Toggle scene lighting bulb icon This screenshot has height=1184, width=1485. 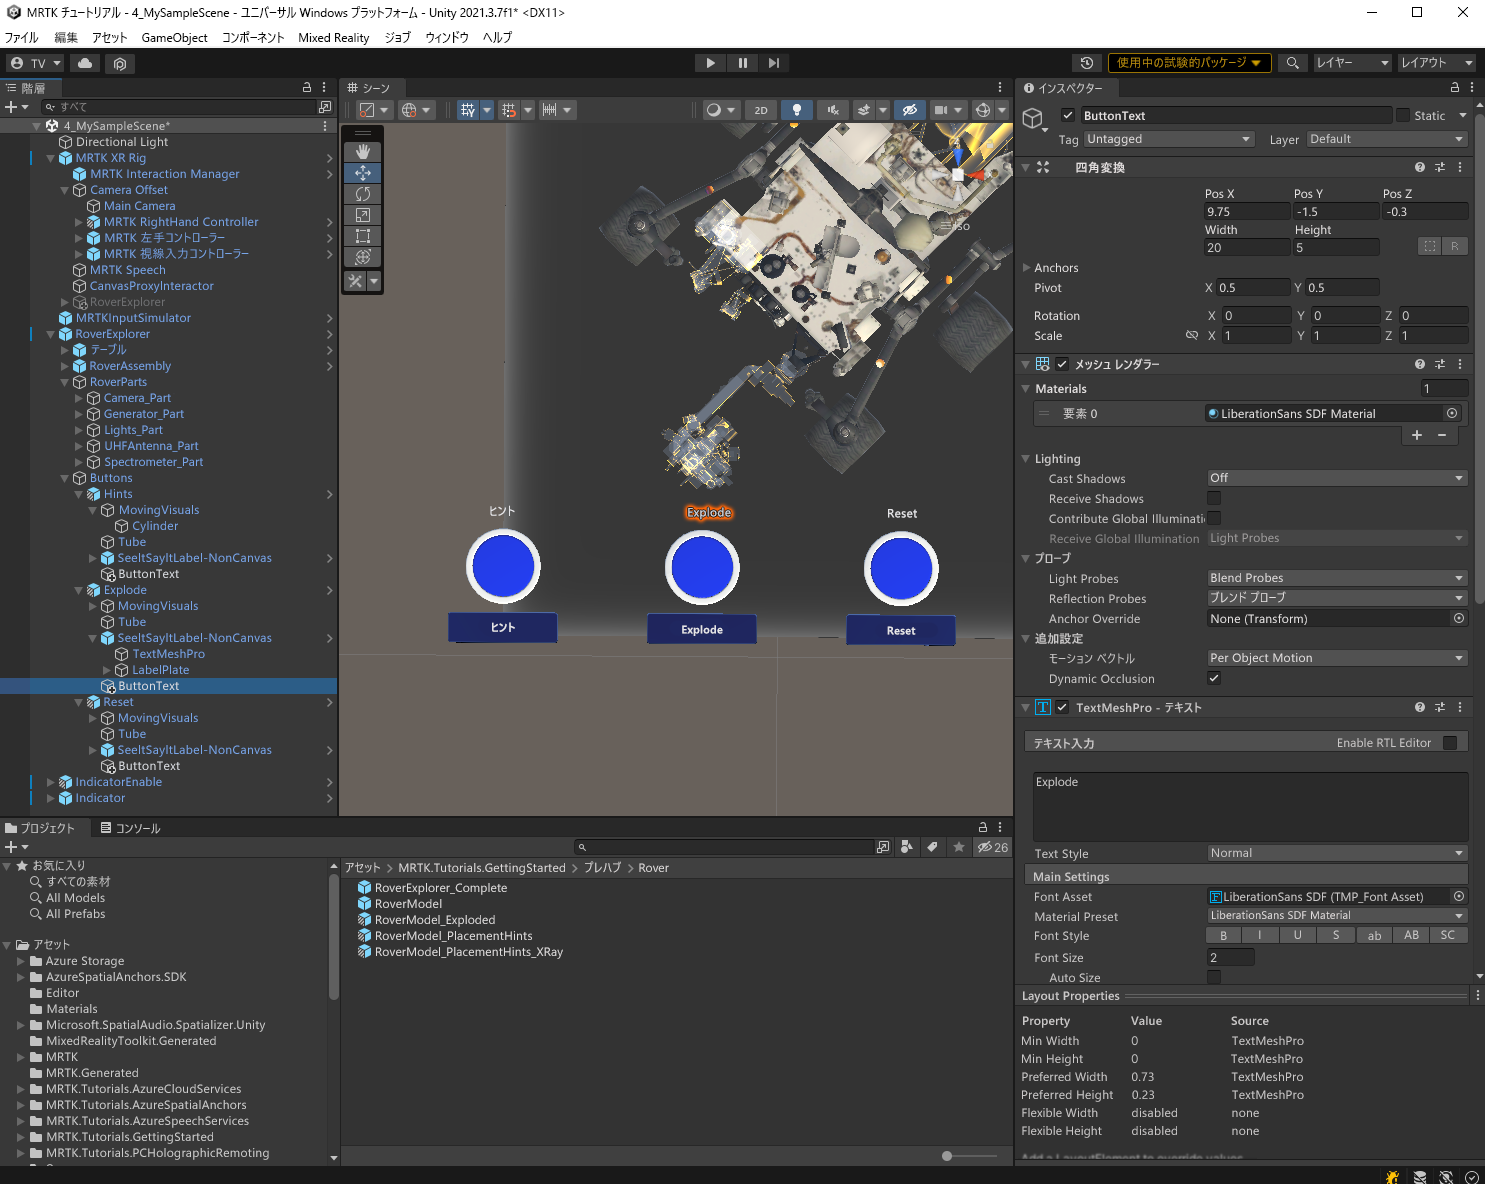[x=796, y=110]
